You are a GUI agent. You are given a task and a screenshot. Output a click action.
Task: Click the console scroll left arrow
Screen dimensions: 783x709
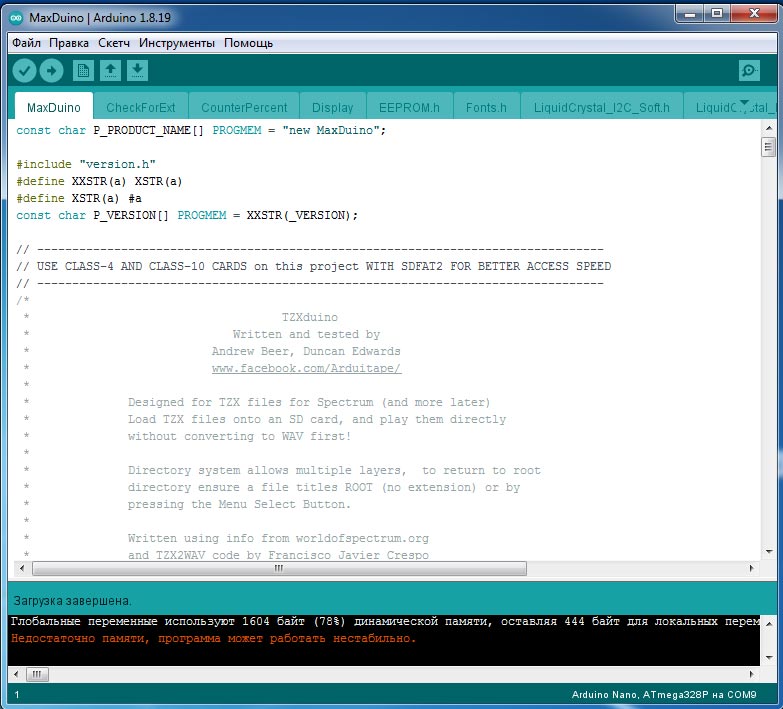15,675
